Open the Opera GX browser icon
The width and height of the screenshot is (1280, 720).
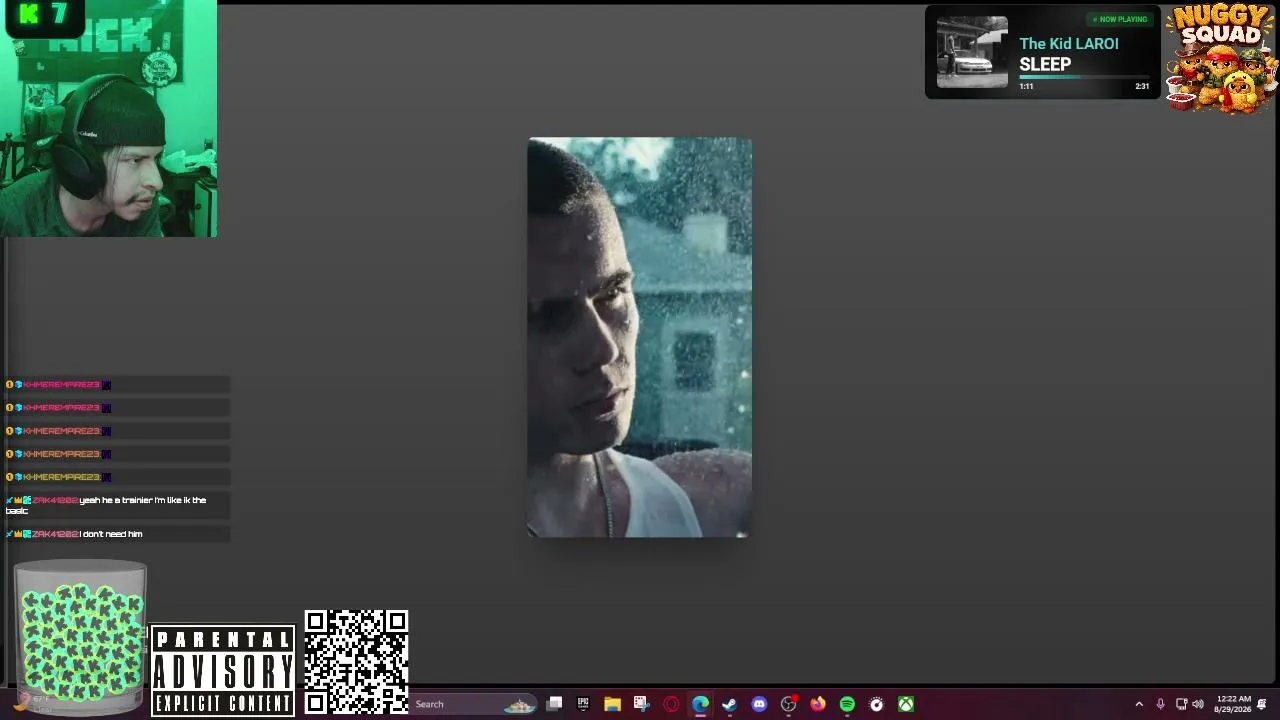click(x=671, y=704)
